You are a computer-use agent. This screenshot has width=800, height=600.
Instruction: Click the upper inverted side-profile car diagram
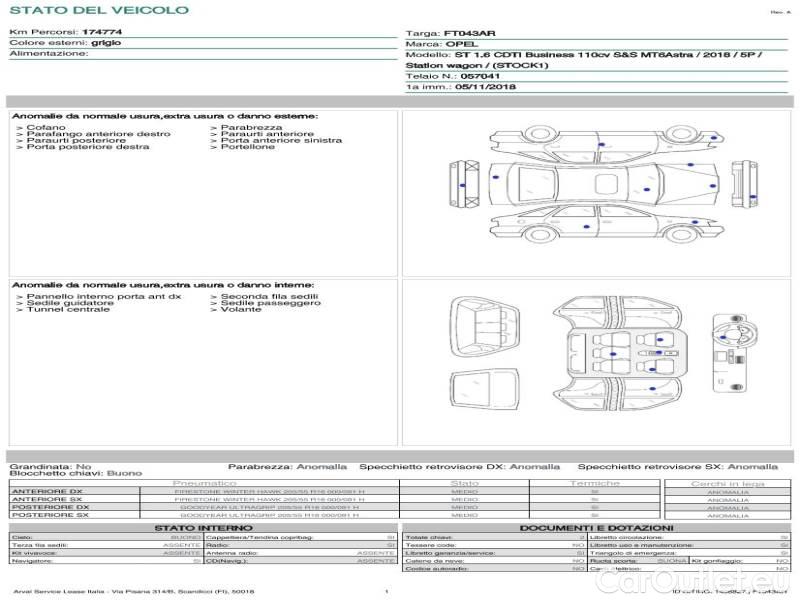click(x=607, y=143)
